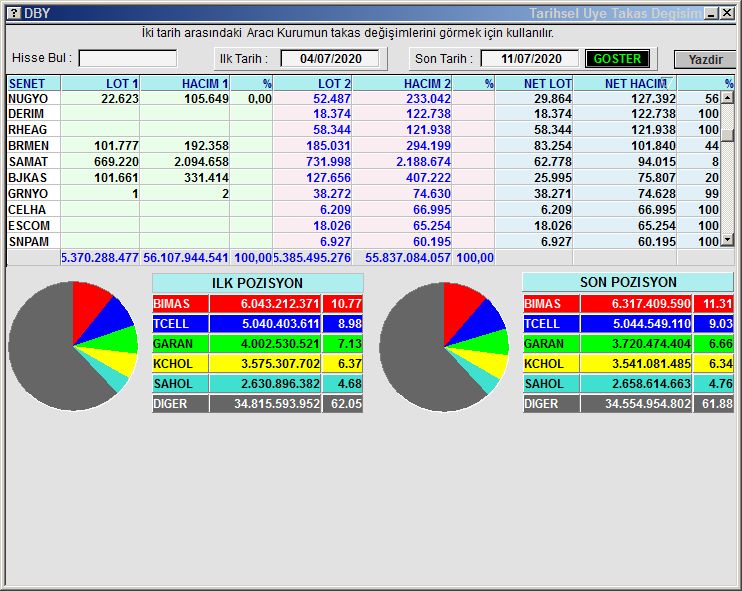Select the SAMAT row
742x591 pixels.
pos(363,162)
